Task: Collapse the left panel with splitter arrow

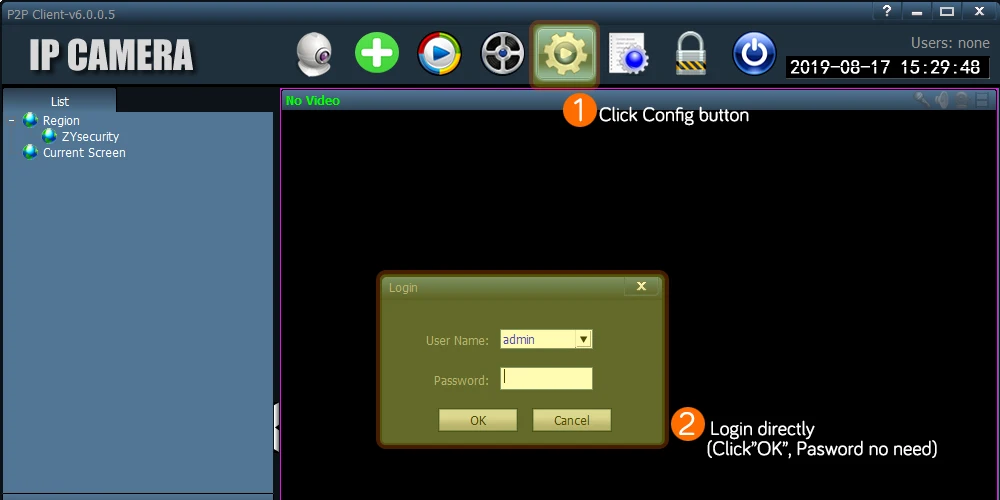Action: click(277, 427)
